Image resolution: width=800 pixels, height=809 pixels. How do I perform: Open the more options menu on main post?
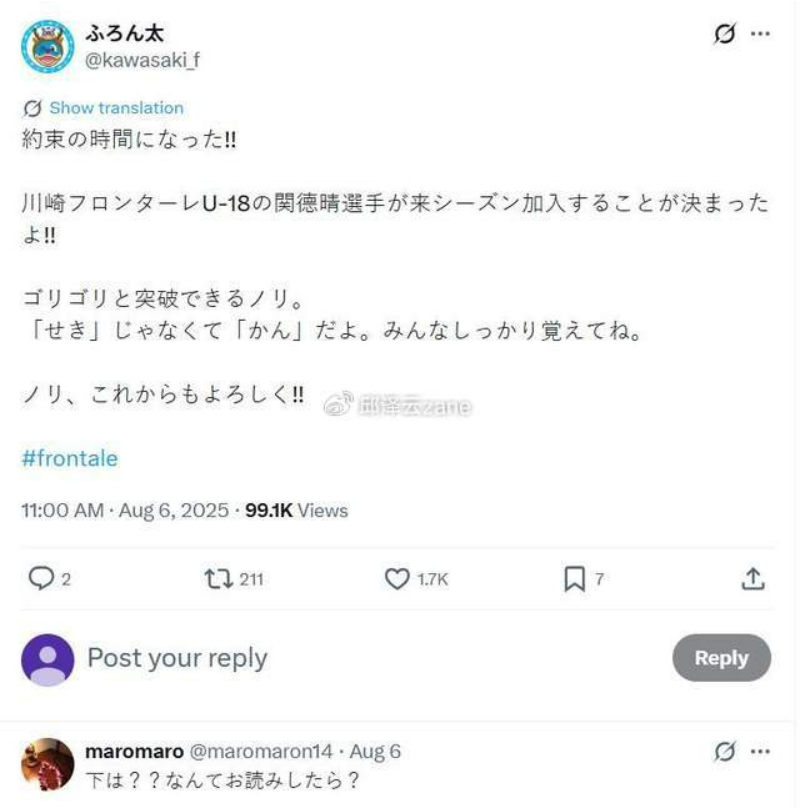click(x=760, y=34)
